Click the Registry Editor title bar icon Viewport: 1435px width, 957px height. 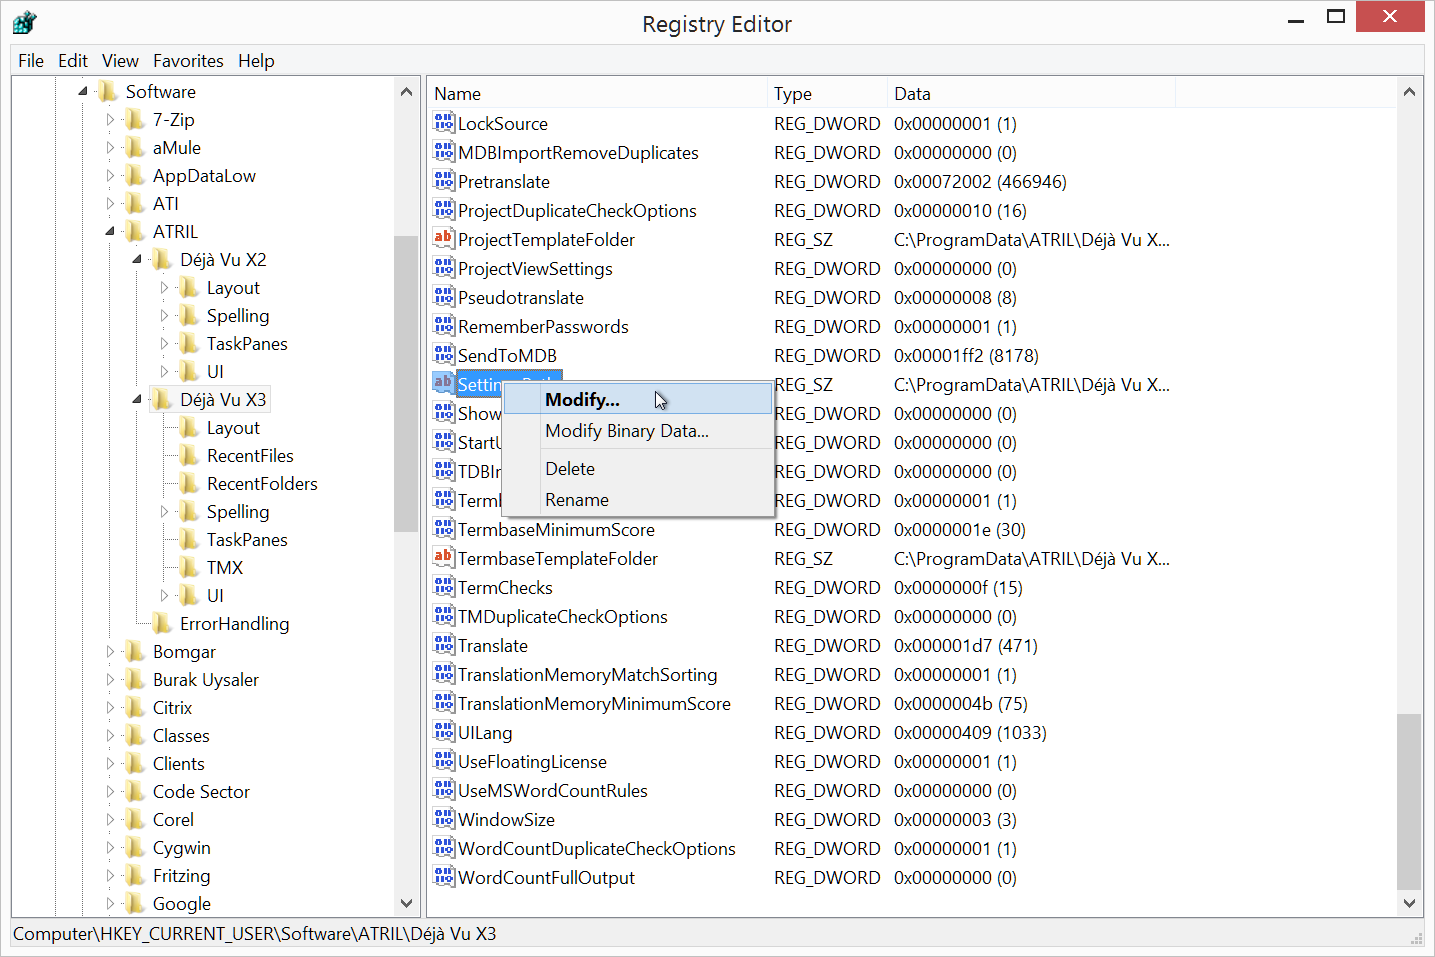point(25,22)
